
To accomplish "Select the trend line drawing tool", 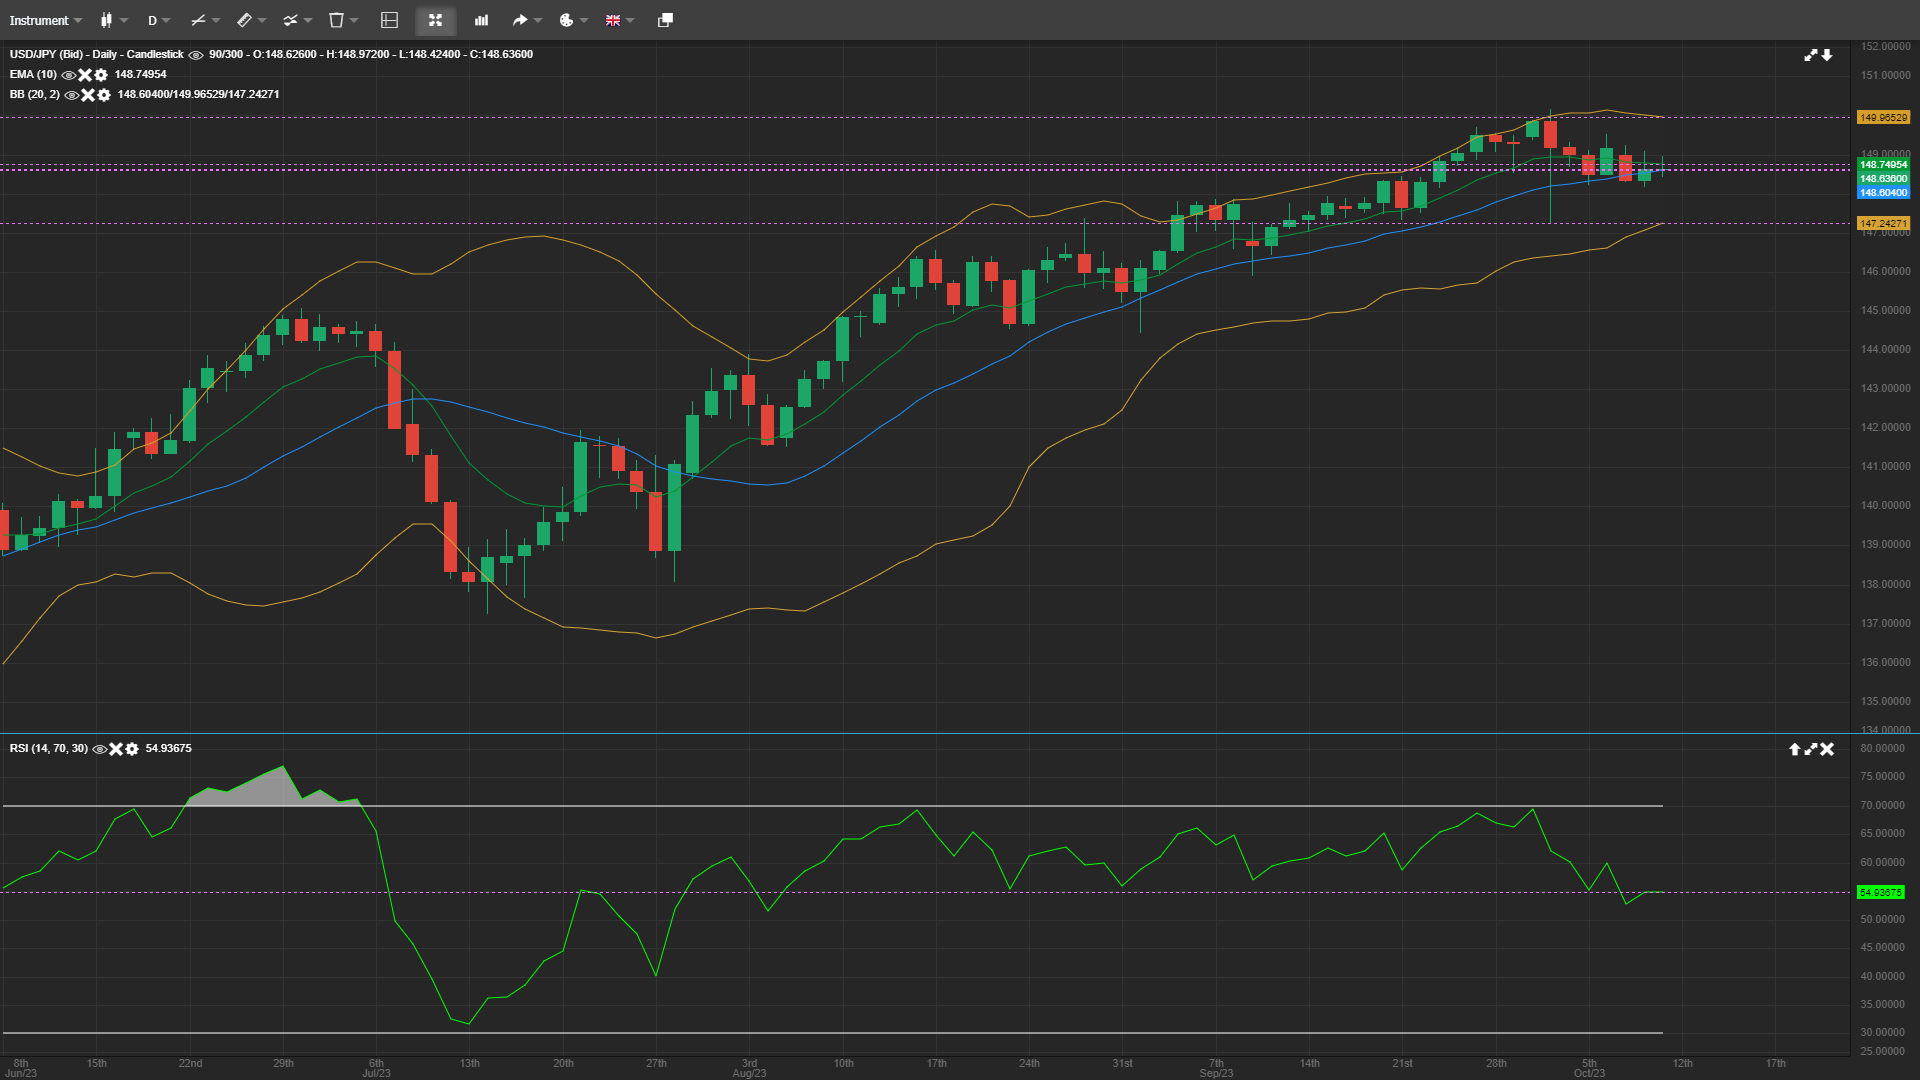I will tap(198, 20).
